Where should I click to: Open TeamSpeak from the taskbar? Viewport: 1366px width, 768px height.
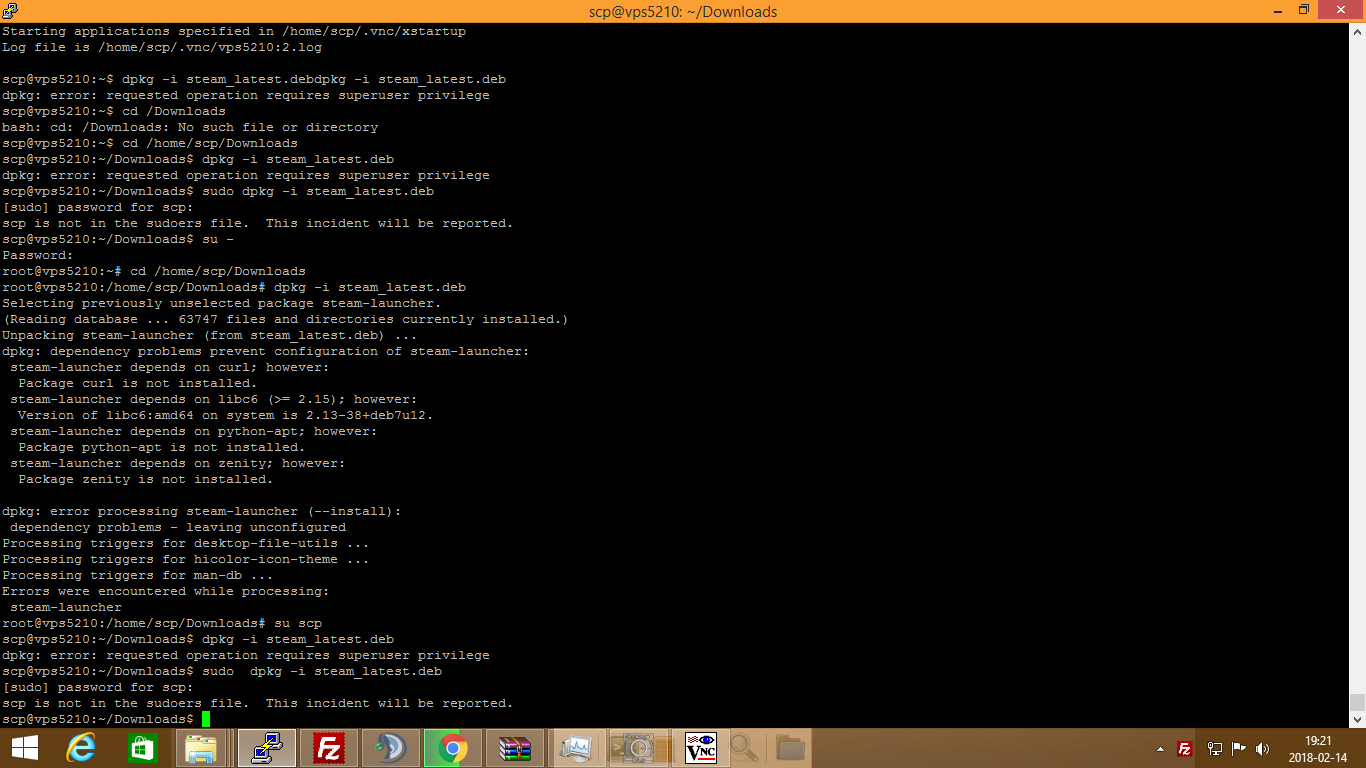(x=389, y=748)
